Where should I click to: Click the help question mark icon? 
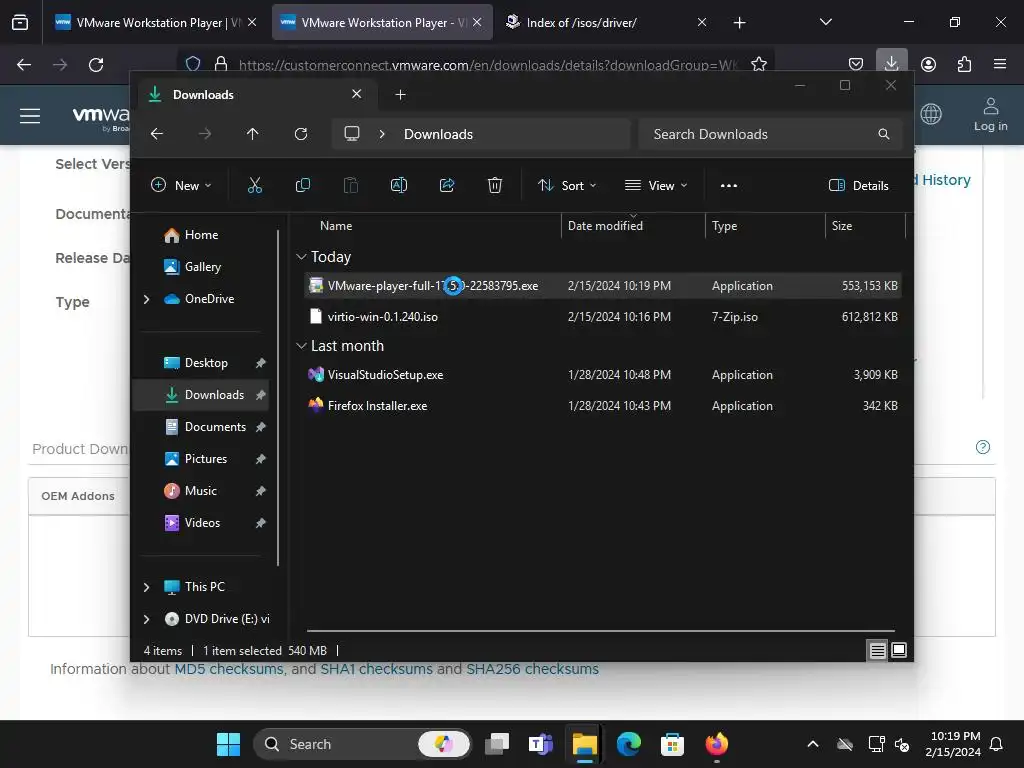(983, 447)
